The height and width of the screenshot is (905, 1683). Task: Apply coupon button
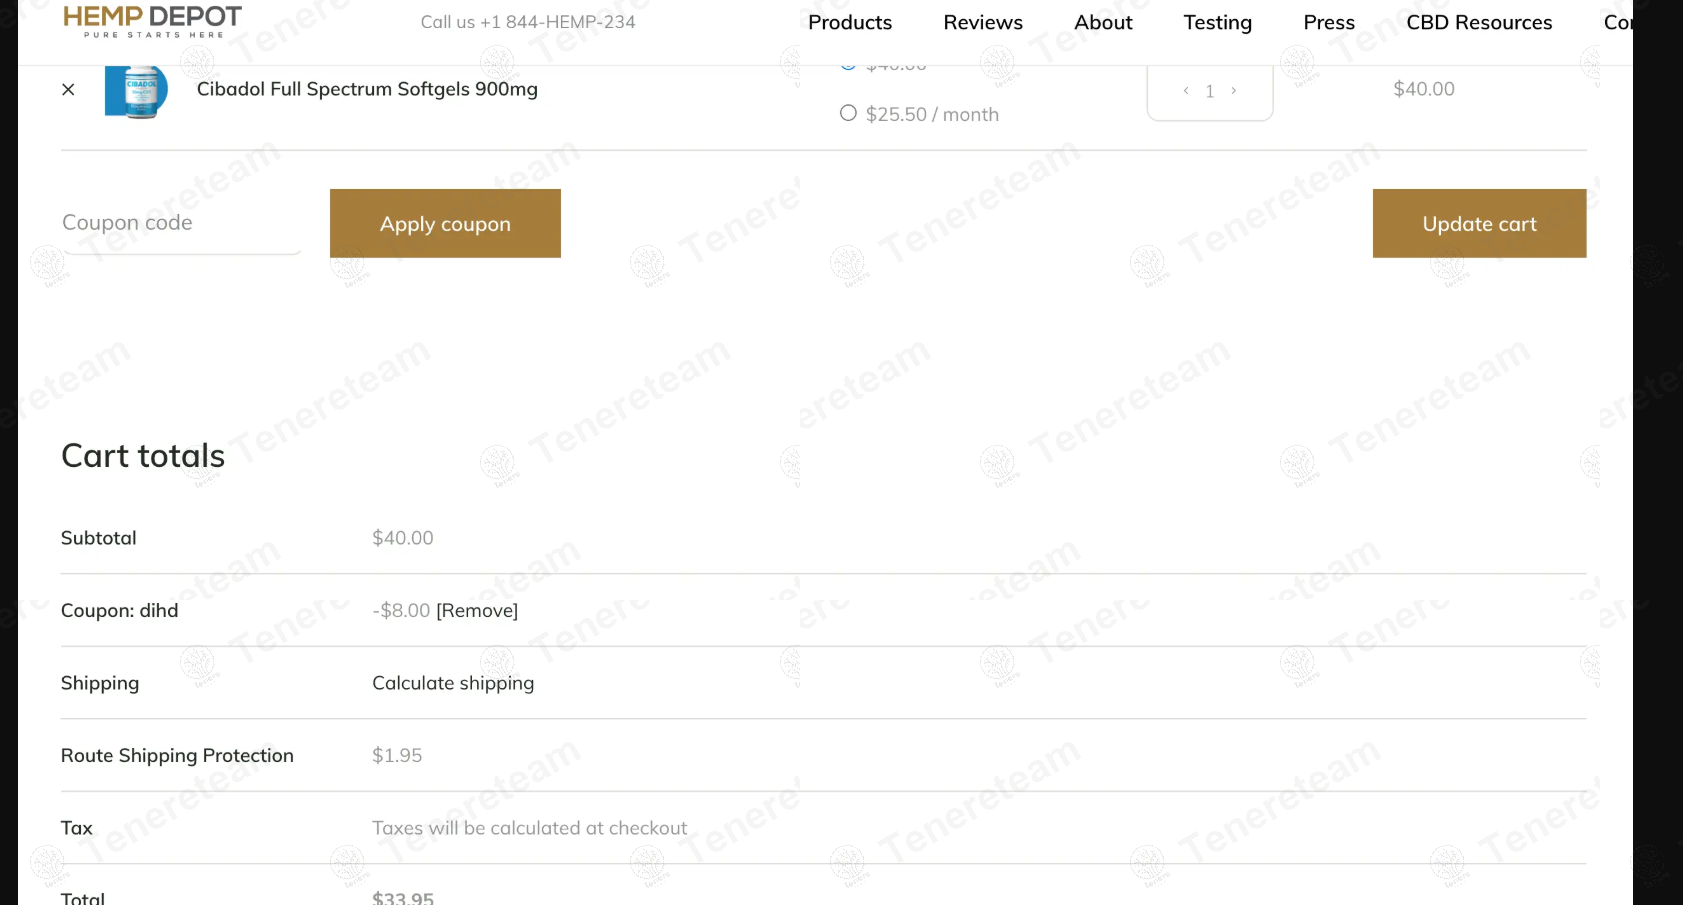(445, 223)
